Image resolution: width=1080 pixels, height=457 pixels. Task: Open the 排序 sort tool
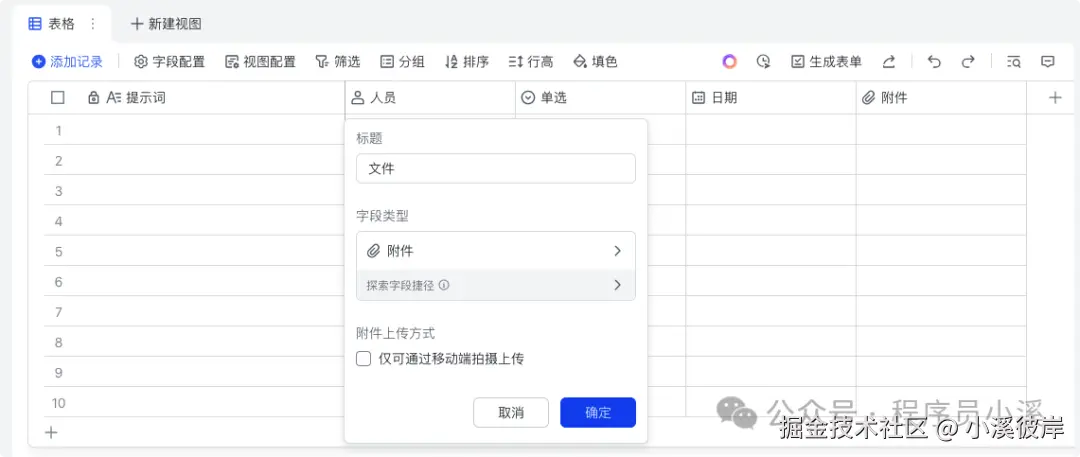tap(467, 62)
